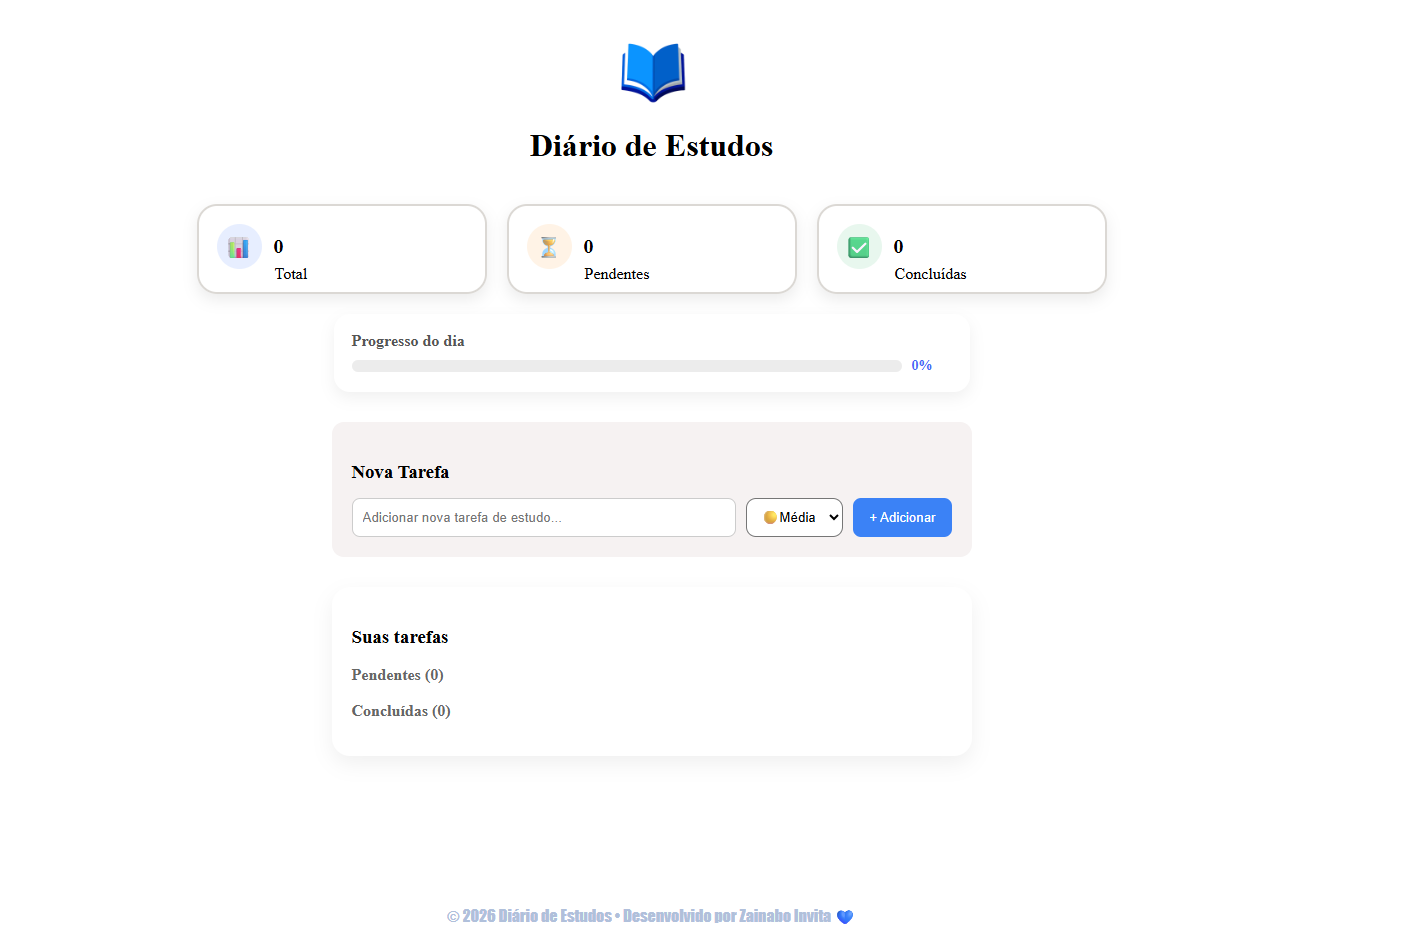Image resolution: width=1401 pixels, height=933 pixels.
Task: Click the 0% progress value
Action: click(x=922, y=365)
